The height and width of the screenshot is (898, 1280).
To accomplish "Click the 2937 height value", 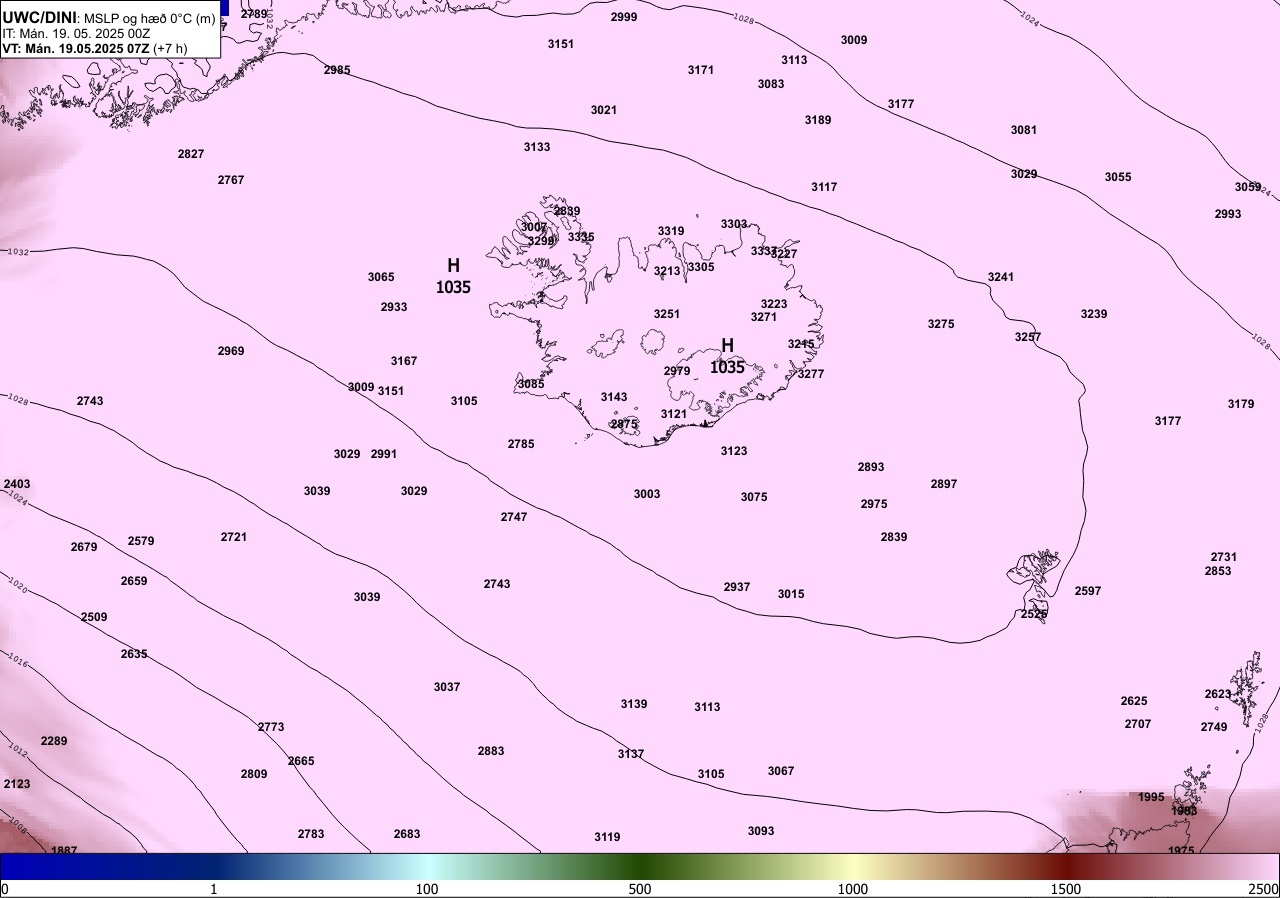I will [x=737, y=587].
